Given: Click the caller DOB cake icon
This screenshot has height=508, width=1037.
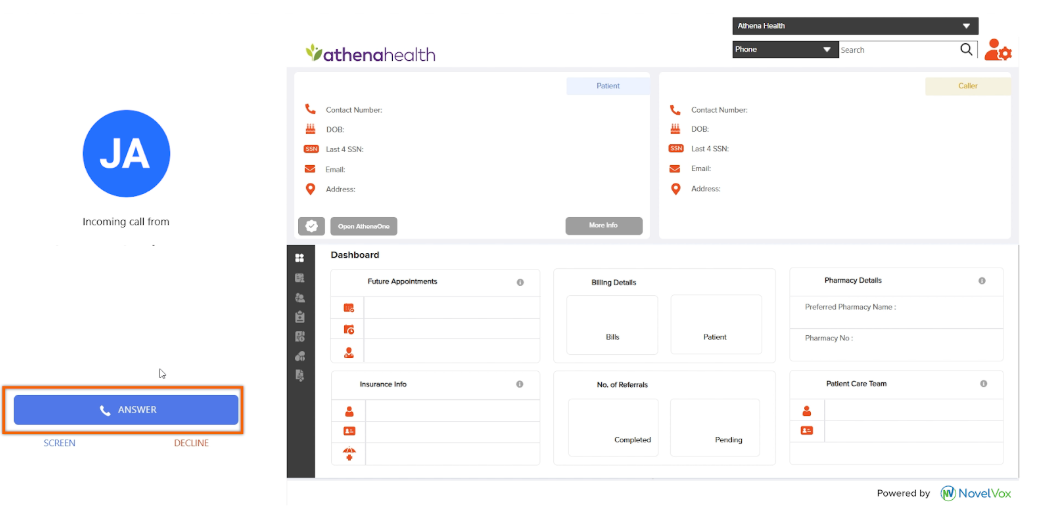Looking at the screenshot, I should pyautogui.click(x=675, y=130).
